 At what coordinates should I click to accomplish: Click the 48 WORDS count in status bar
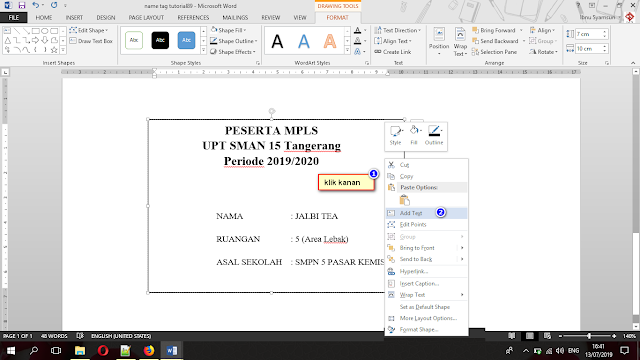[54, 336]
